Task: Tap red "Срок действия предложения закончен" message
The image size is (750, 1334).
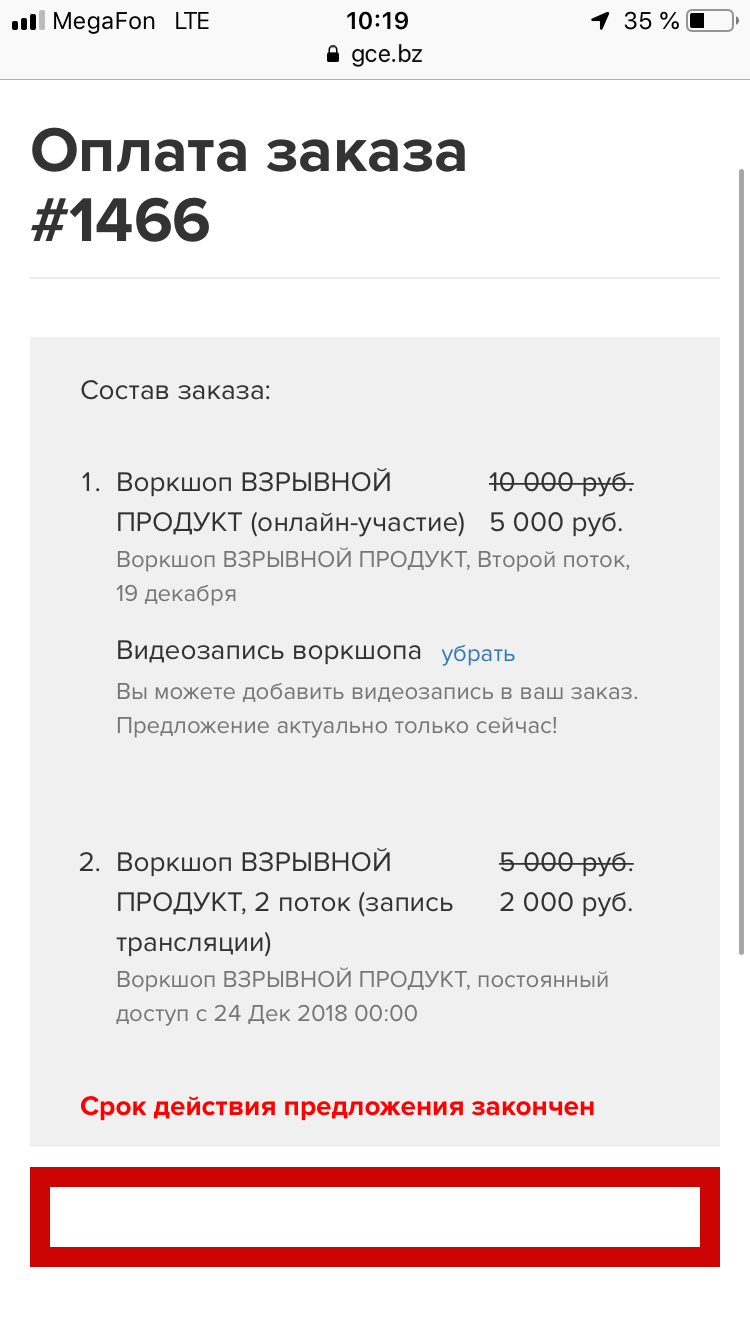Action: 338,1107
